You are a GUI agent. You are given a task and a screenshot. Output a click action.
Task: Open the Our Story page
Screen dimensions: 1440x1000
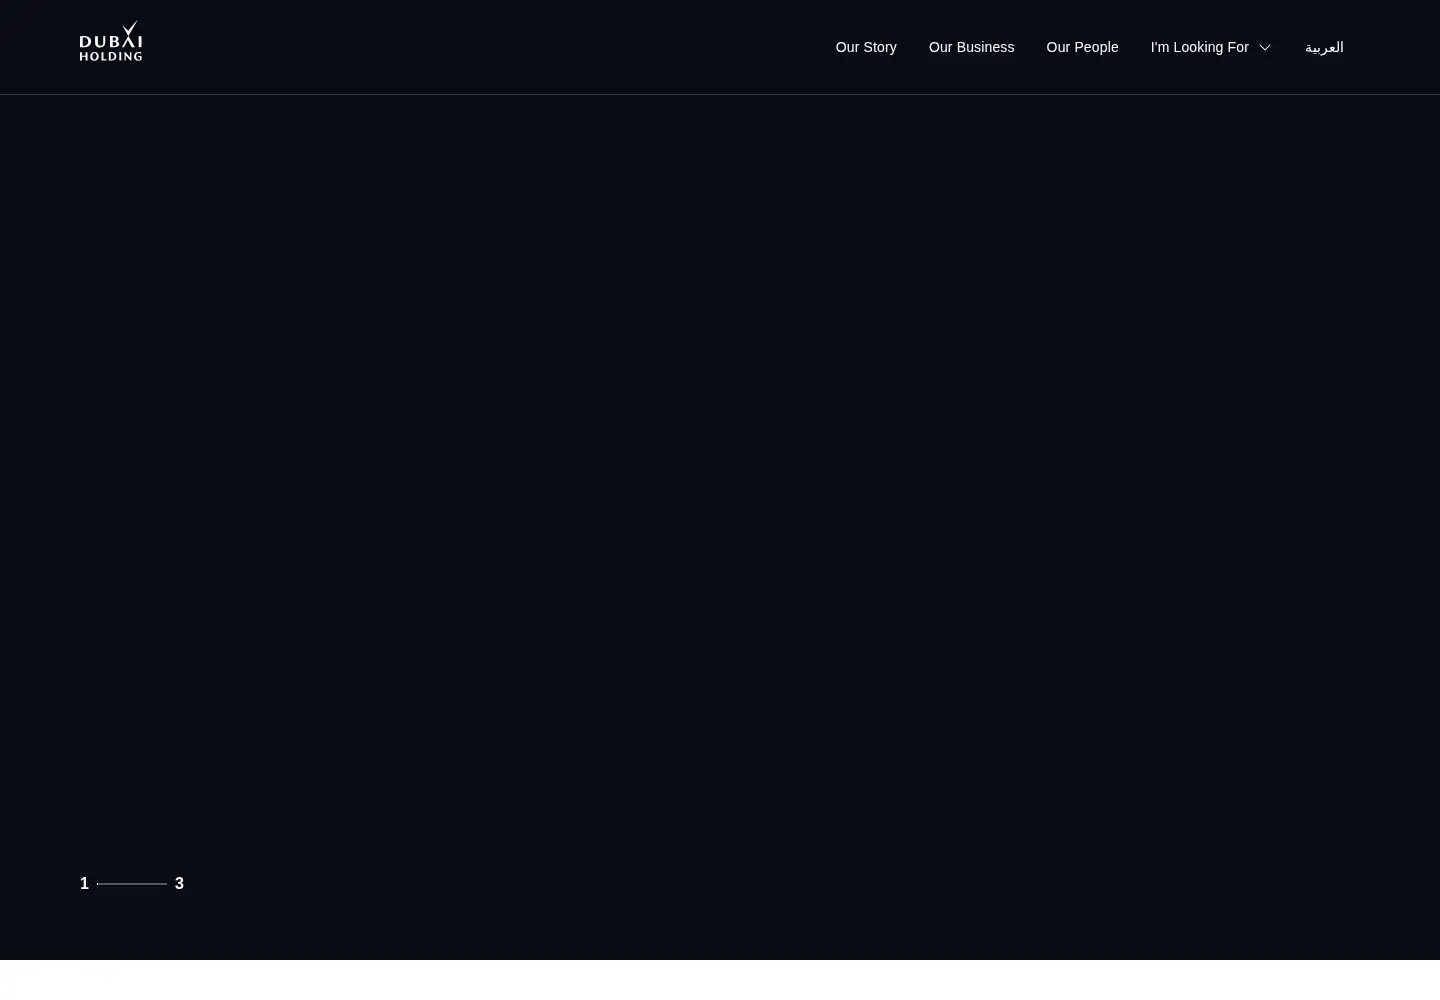(x=866, y=47)
